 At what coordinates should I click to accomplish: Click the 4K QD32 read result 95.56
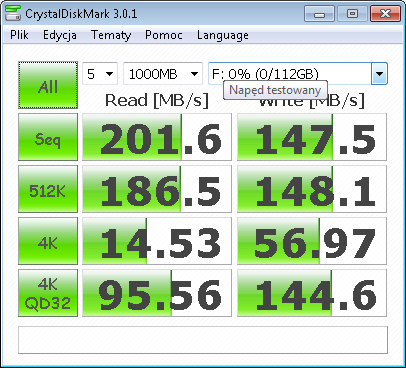157,293
